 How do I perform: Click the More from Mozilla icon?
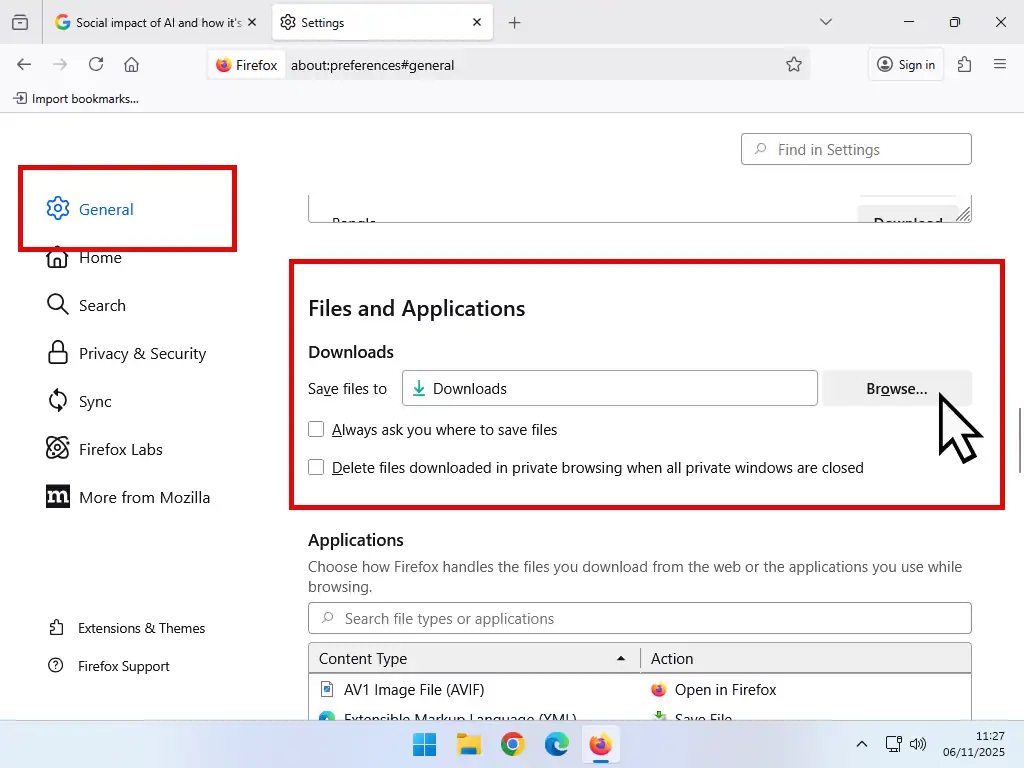pyautogui.click(x=57, y=497)
